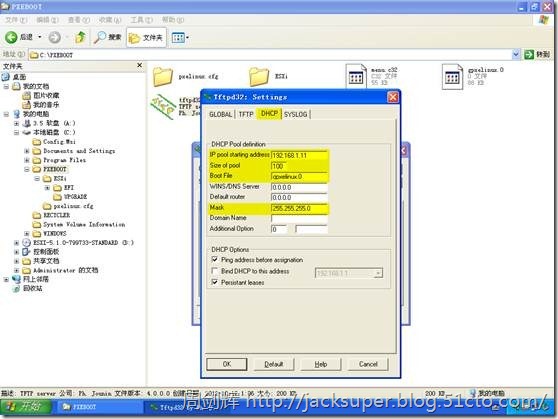
Task: Click Cancel in Tftpd32 Settings
Action: [368, 364]
